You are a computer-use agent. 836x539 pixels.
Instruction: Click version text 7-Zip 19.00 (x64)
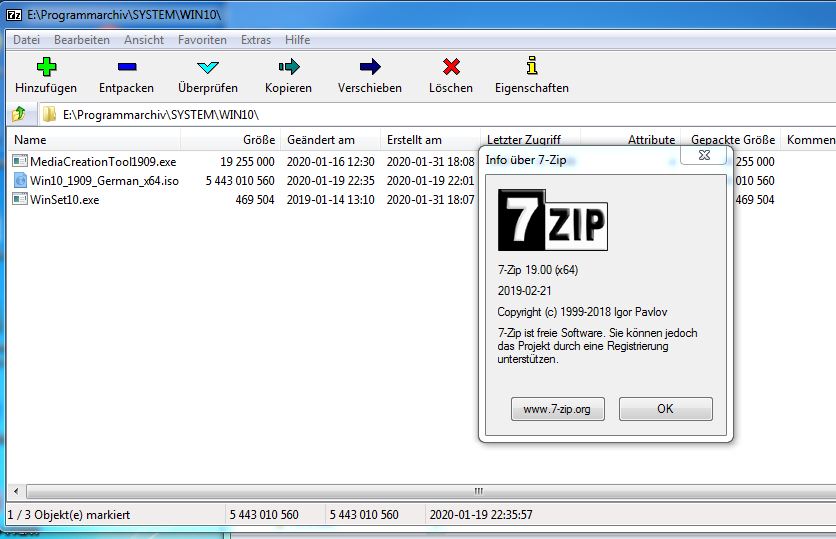tap(538, 270)
